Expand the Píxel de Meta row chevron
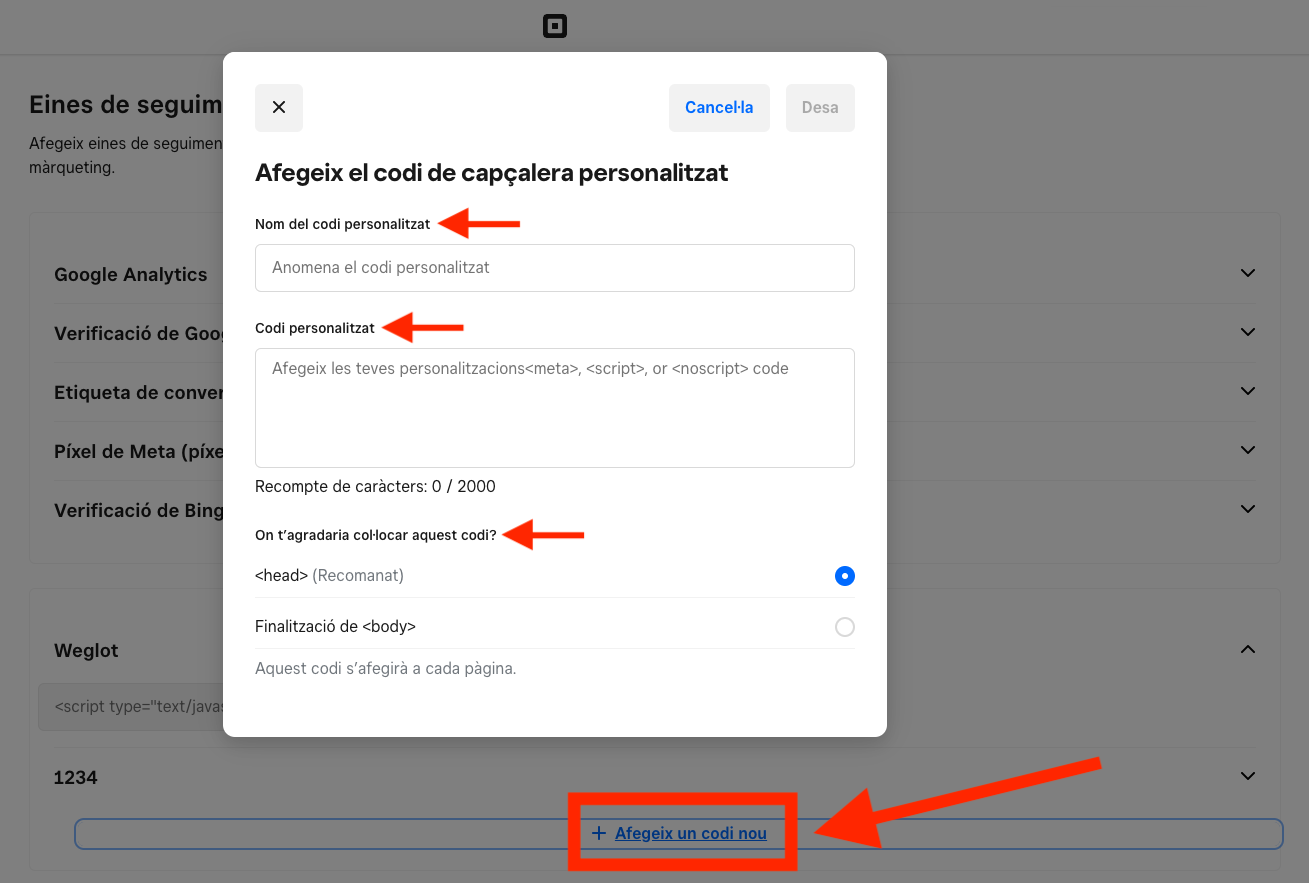The height and width of the screenshot is (883, 1309). 1247,450
